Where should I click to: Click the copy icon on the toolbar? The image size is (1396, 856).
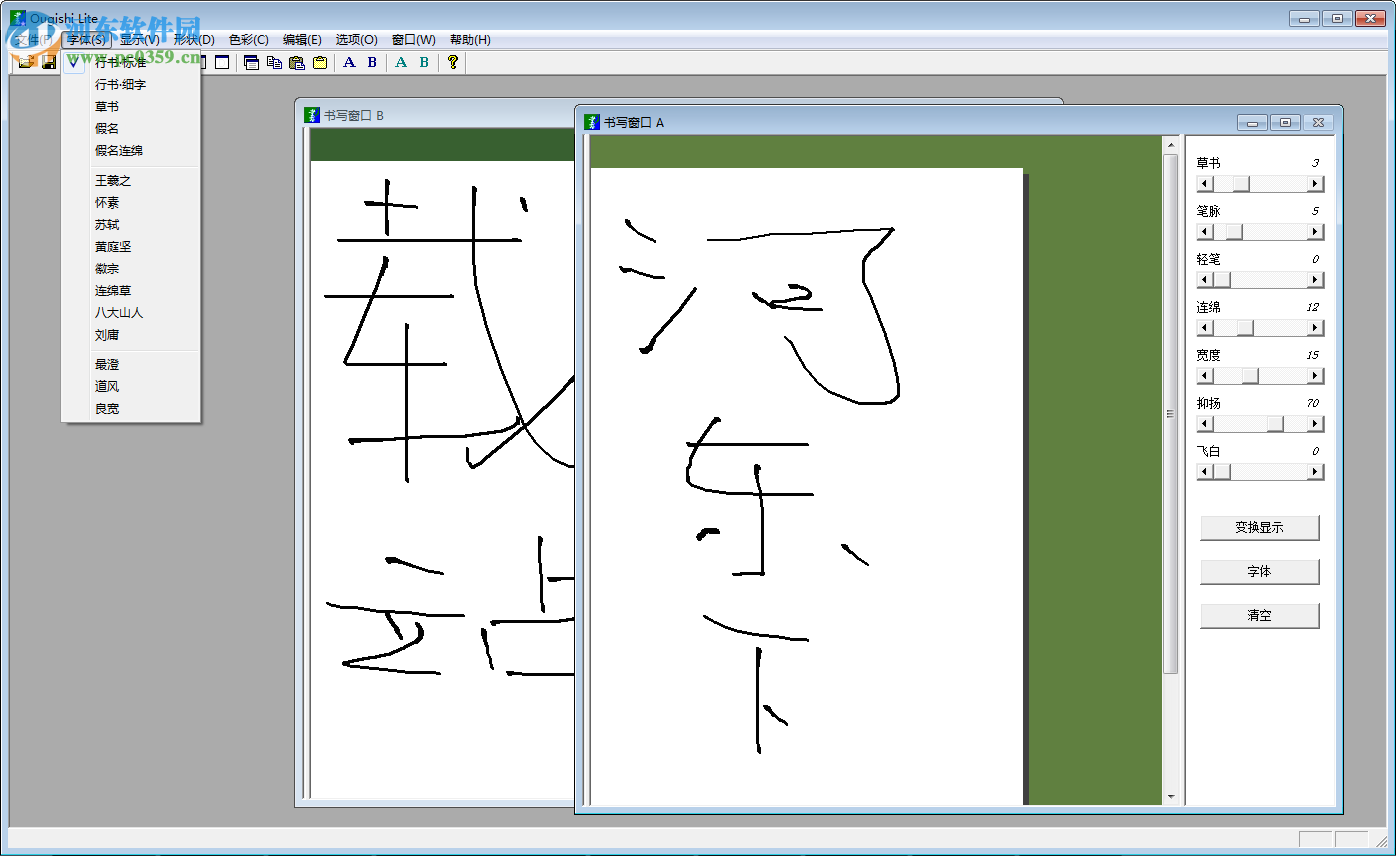point(273,62)
